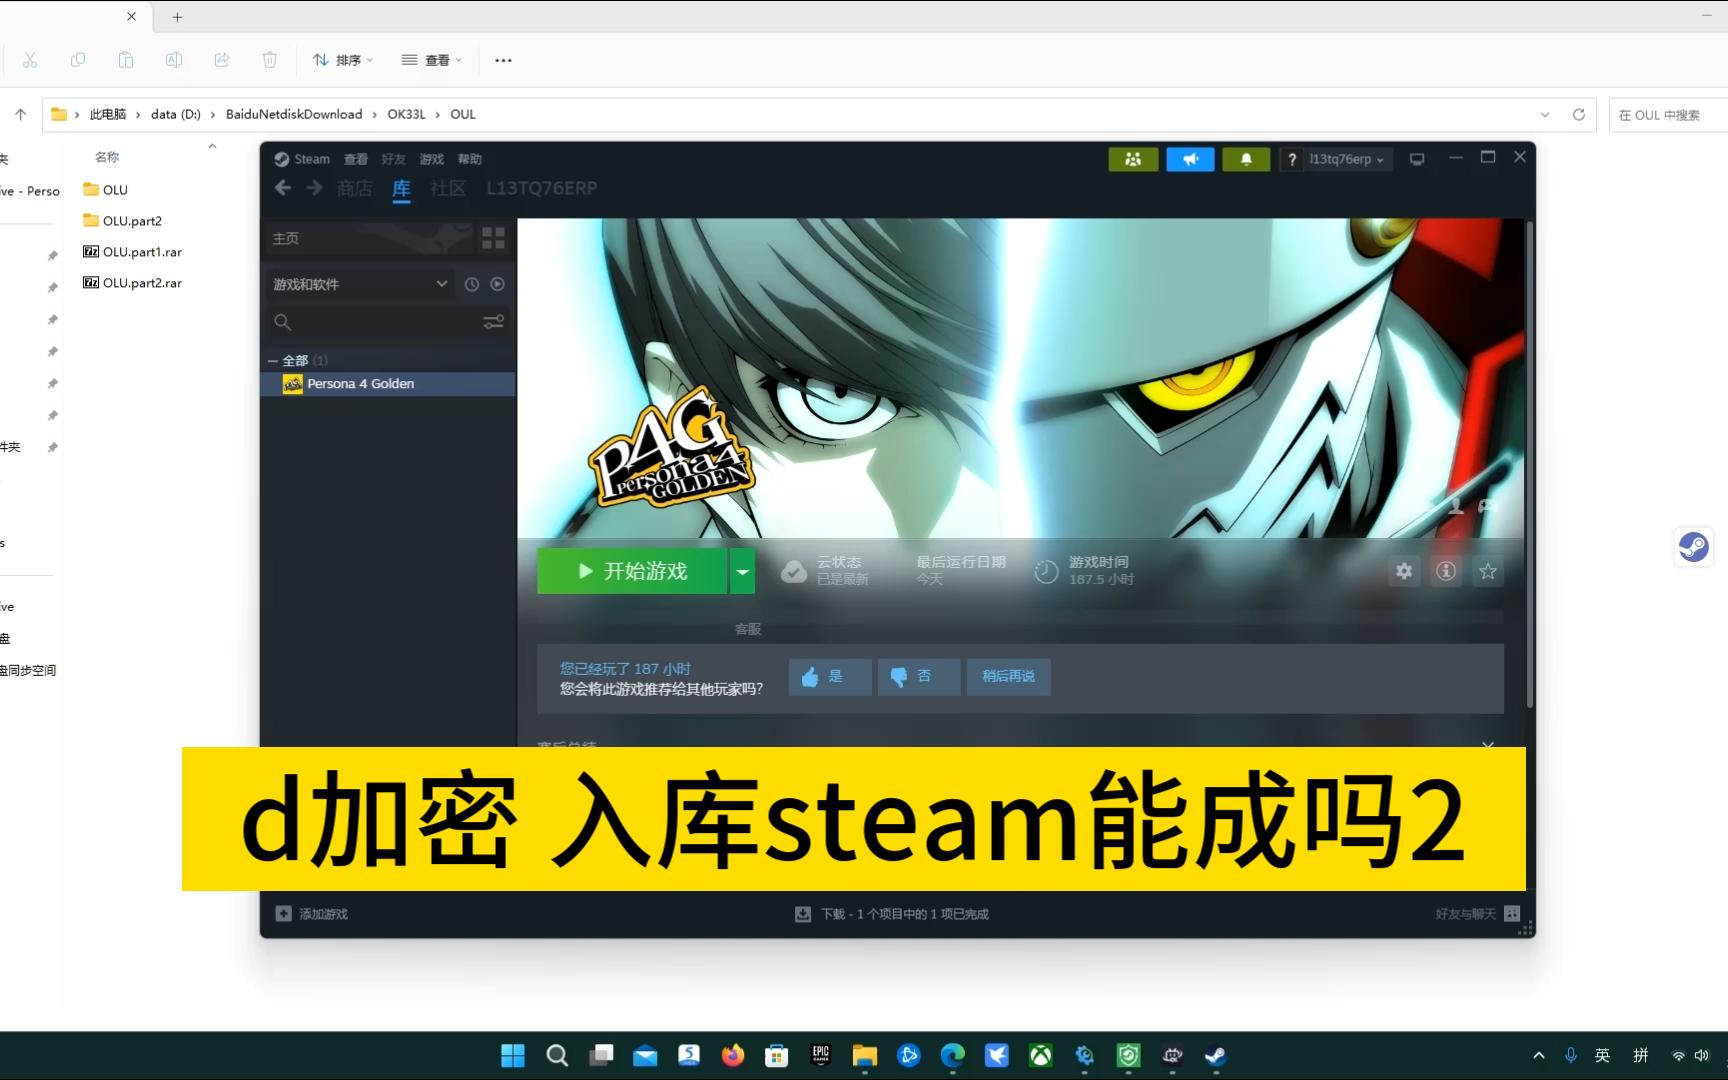The width and height of the screenshot is (1728, 1080).
Task: Collapse the 全部 games list
Action: pyautogui.click(x=272, y=360)
